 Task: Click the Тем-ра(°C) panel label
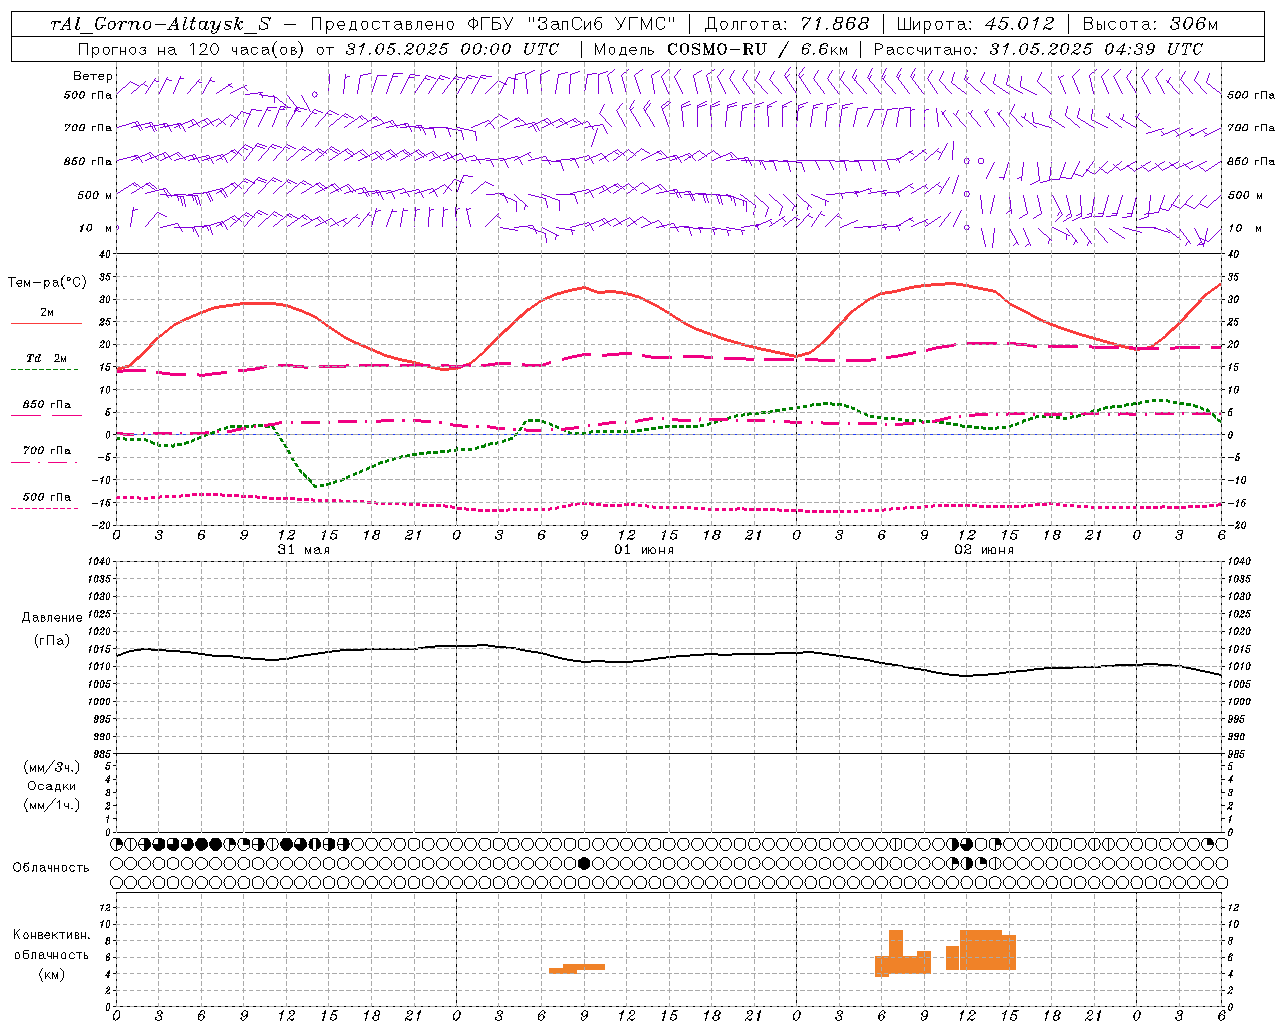pos(47,283)
